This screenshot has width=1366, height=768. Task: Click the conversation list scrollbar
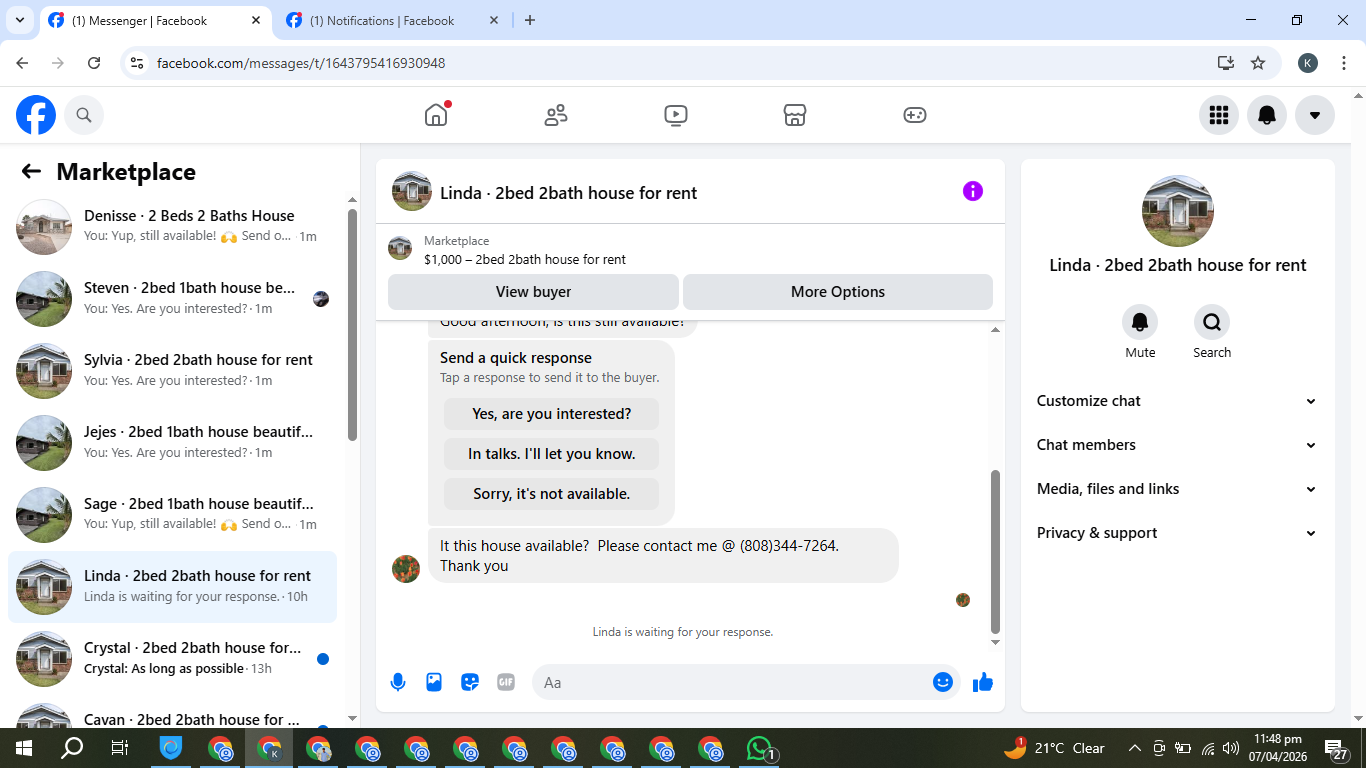pyautogui.click(x=352, y=324)
